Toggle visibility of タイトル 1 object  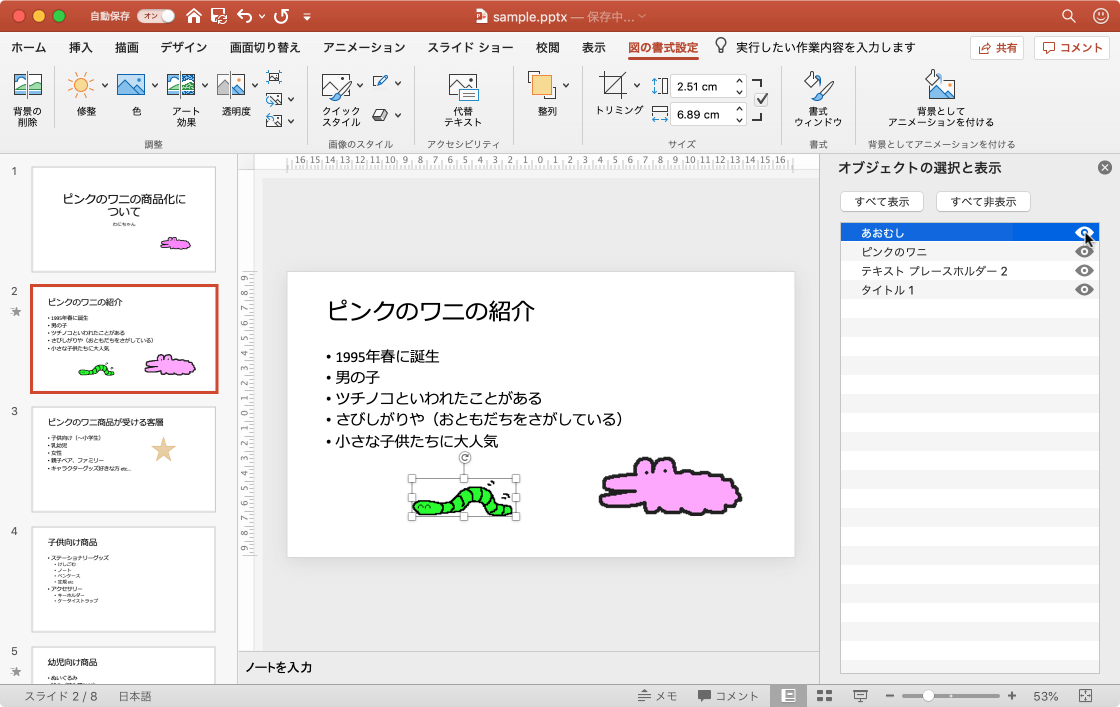click(x=1084, y=290)
